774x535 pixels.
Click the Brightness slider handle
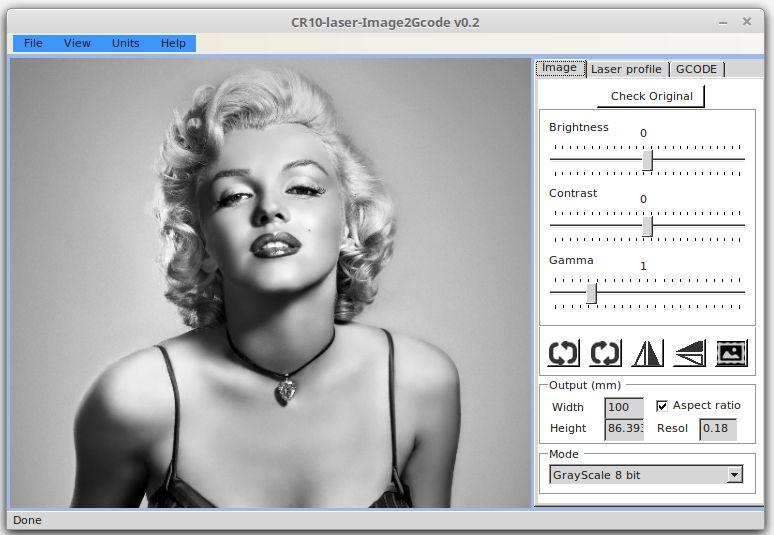tap(647, 160)
